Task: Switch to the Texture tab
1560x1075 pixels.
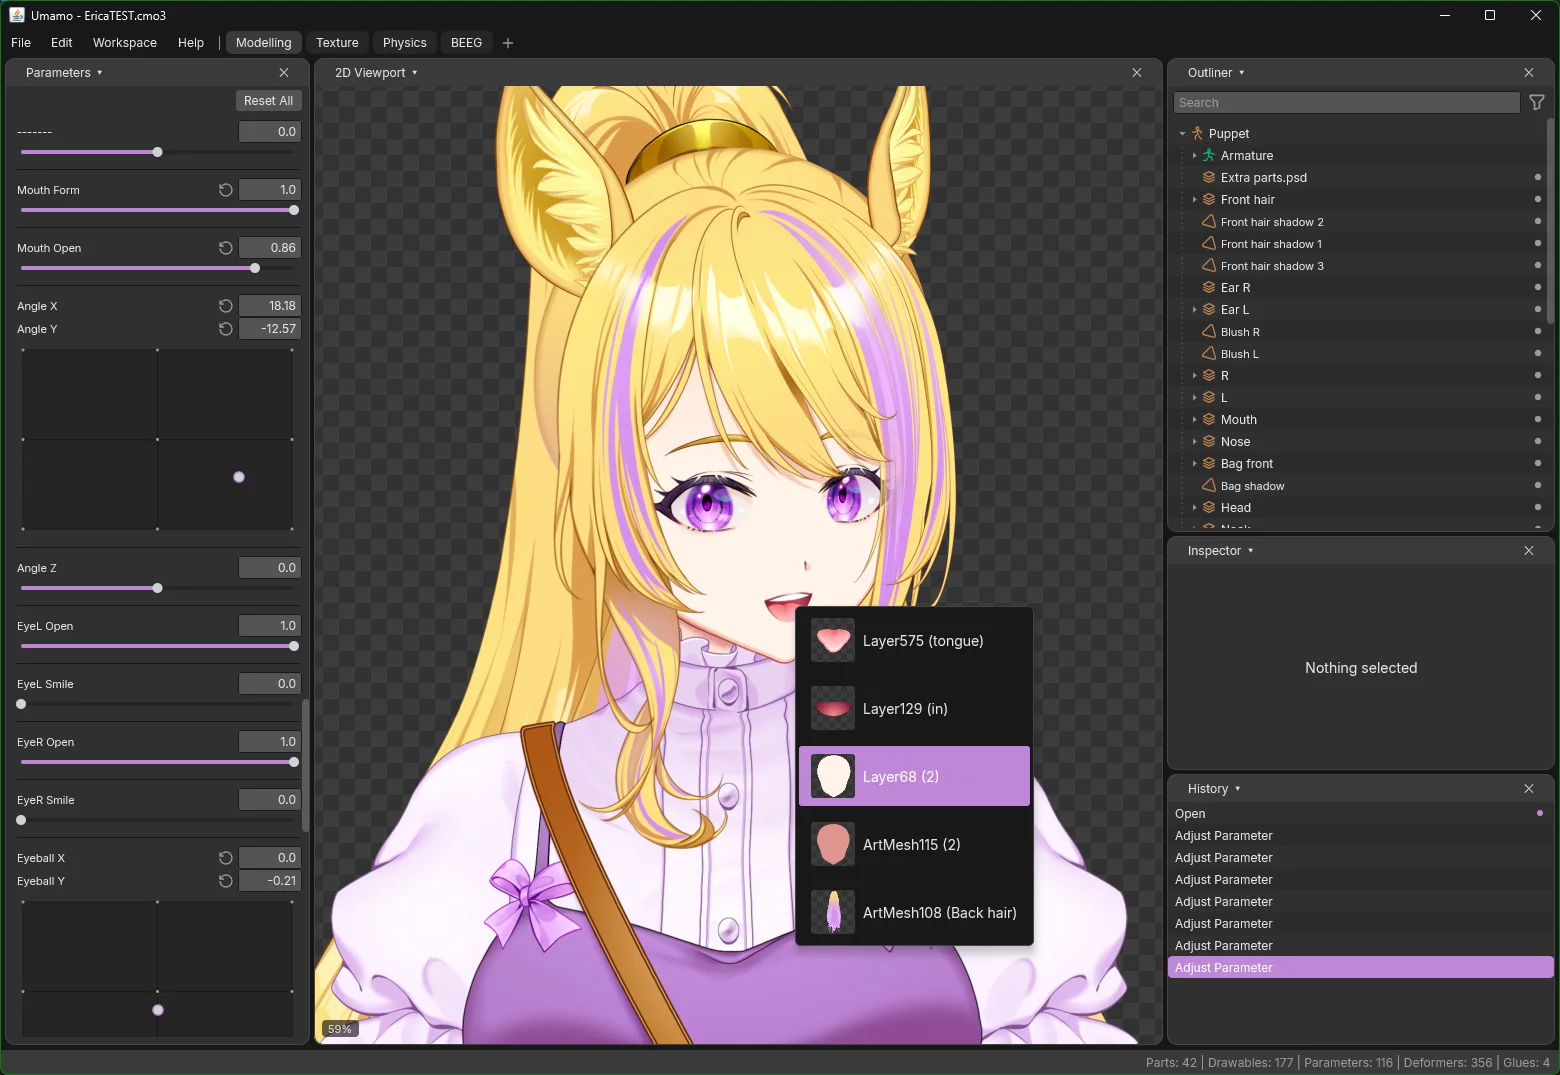Action: (x=337, y=43)
